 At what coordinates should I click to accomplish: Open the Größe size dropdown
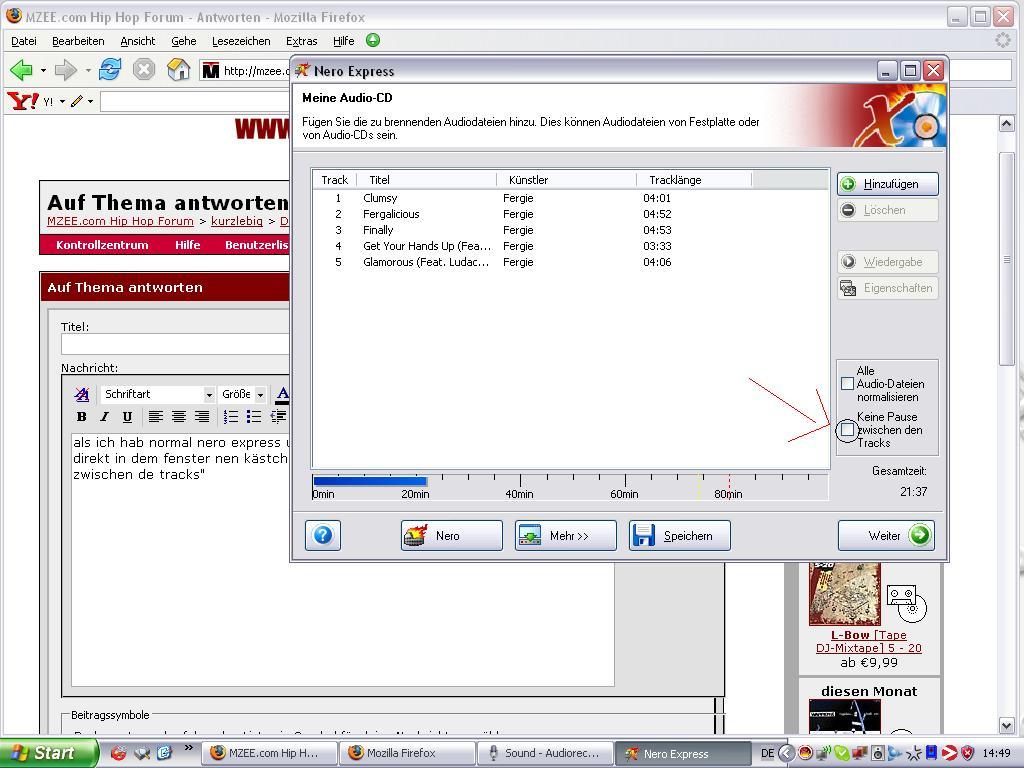pyautogui.click(x=243, y=394)
